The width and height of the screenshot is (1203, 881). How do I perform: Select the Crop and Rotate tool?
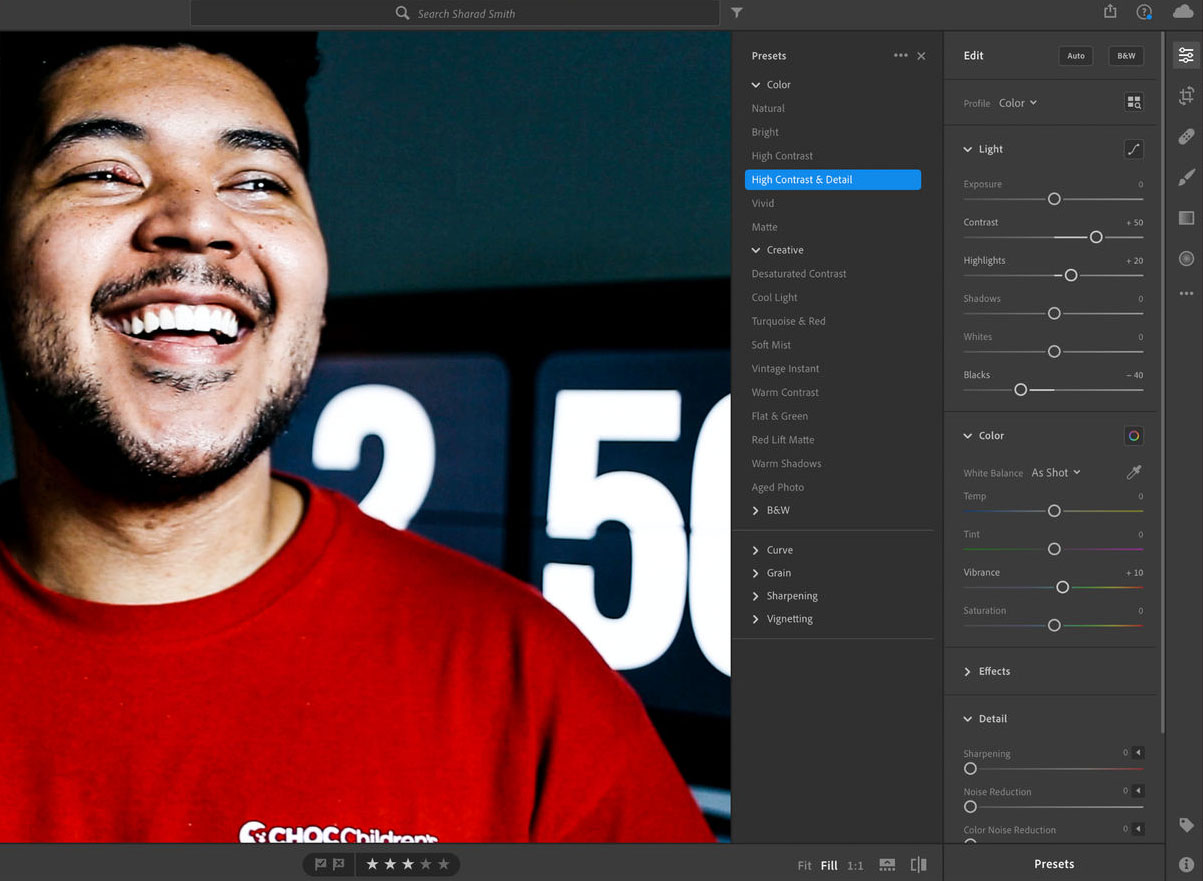point(1186,96)
